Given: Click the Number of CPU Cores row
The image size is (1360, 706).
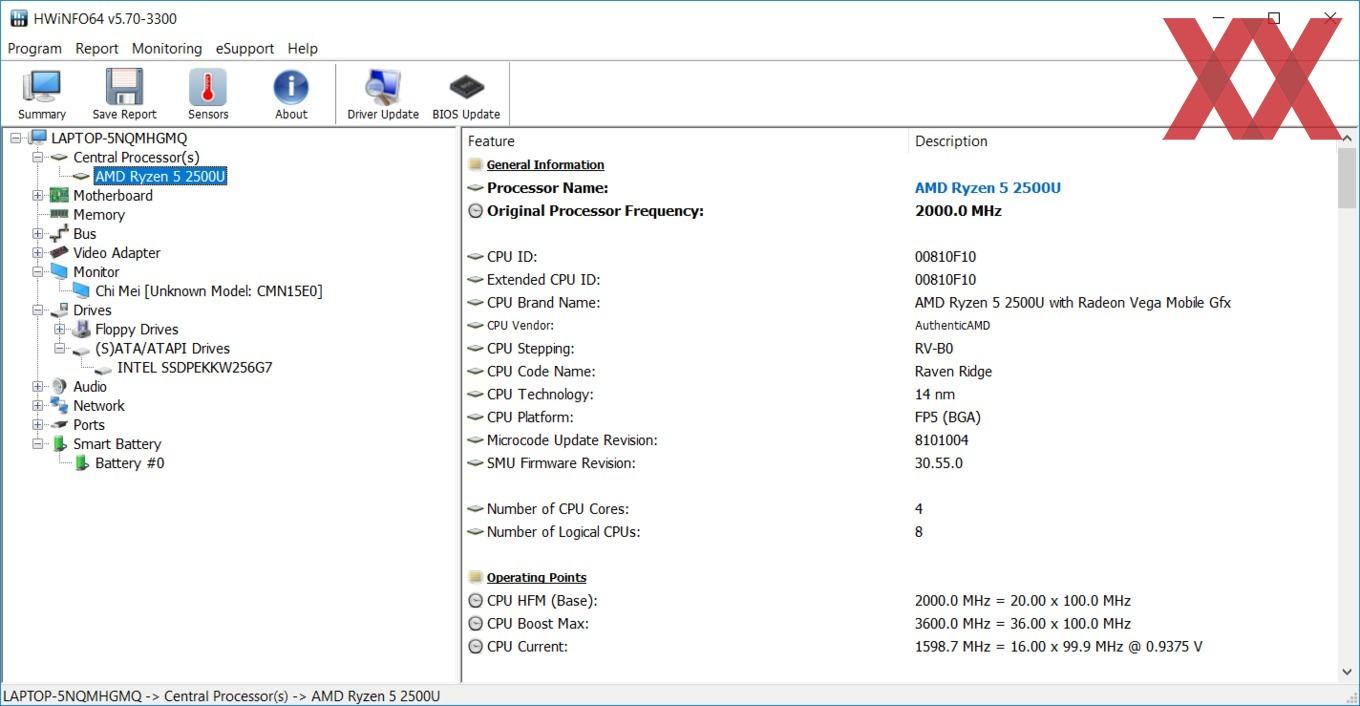Looking at the screenshot, I should coord(899,509).
